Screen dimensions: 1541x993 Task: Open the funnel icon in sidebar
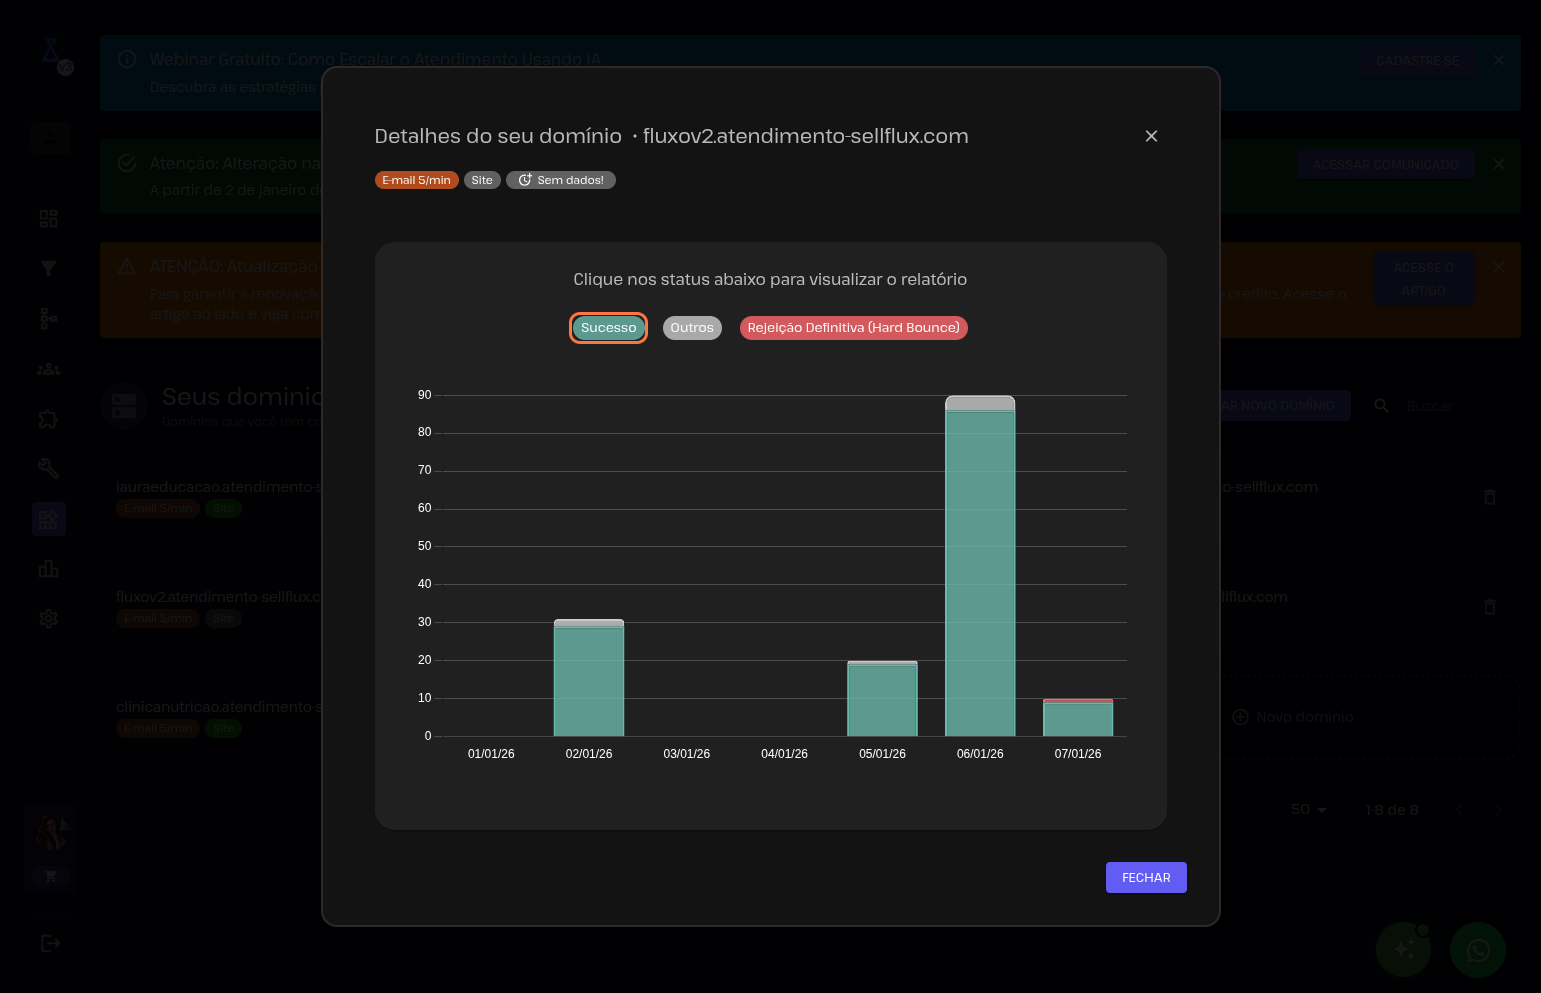pyautogui.click(x=48, y=268)
